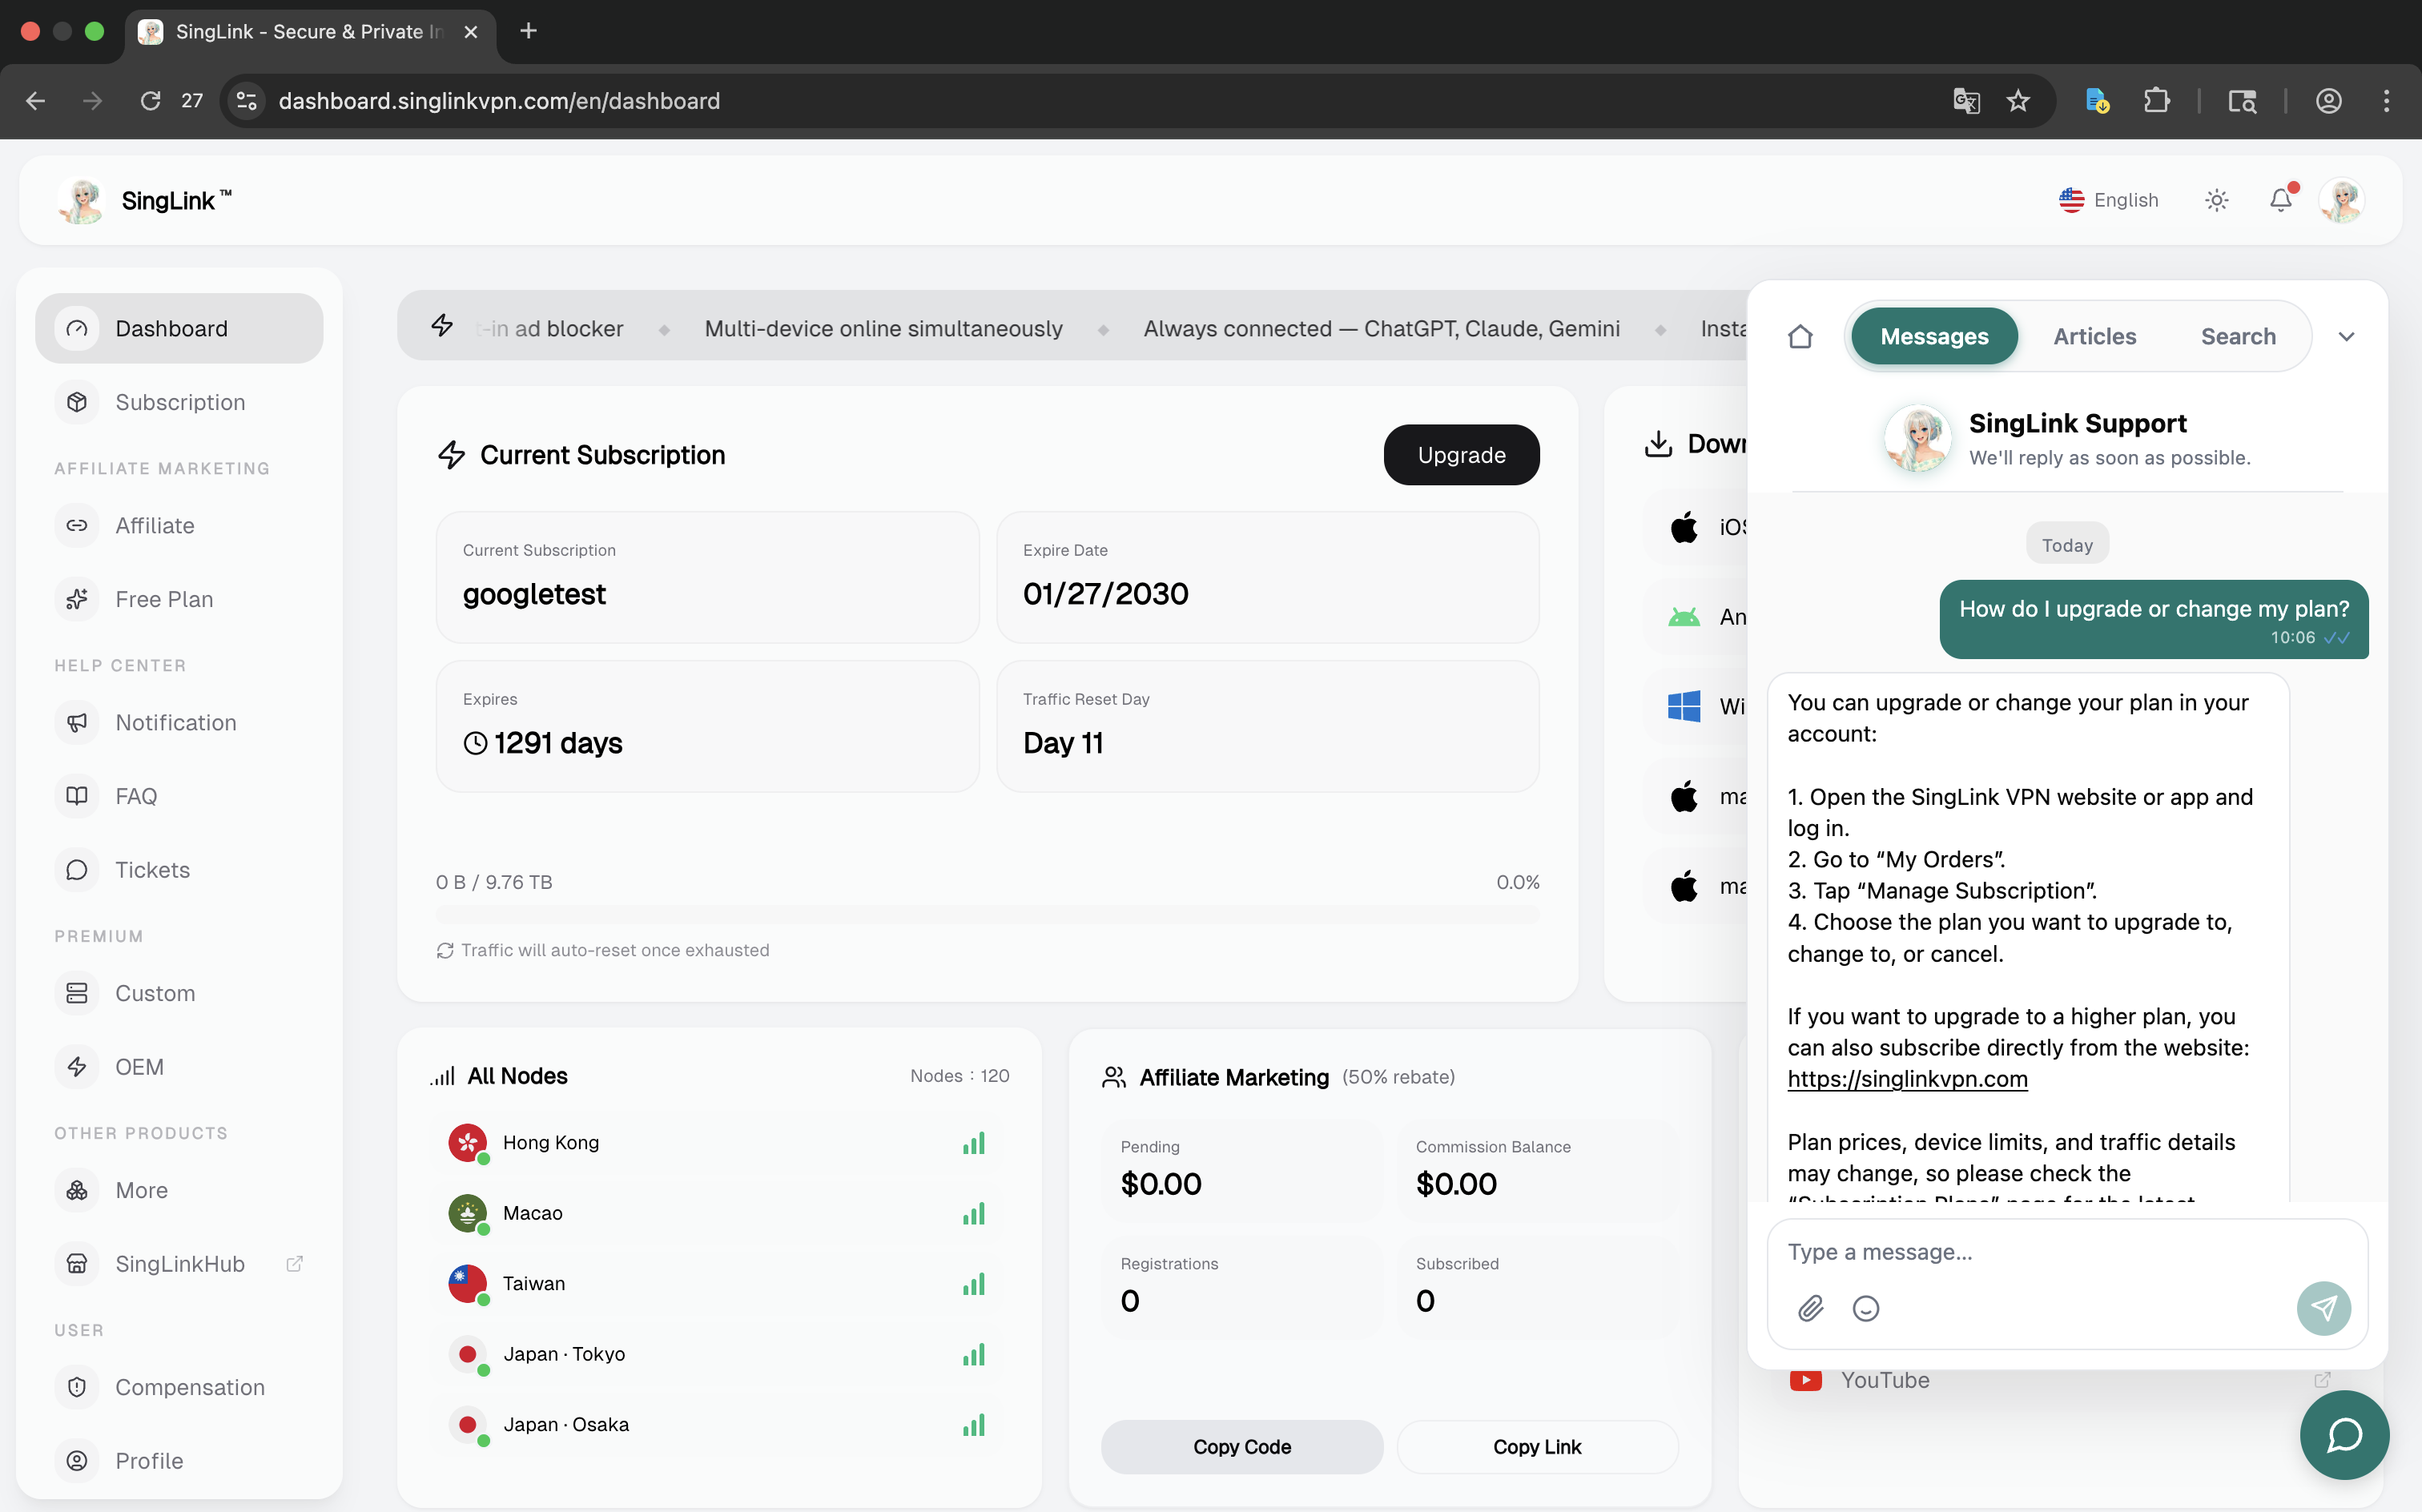The image size is (2422, 1512).
Task: Click the site information icon in address bar
Action: 247,101
